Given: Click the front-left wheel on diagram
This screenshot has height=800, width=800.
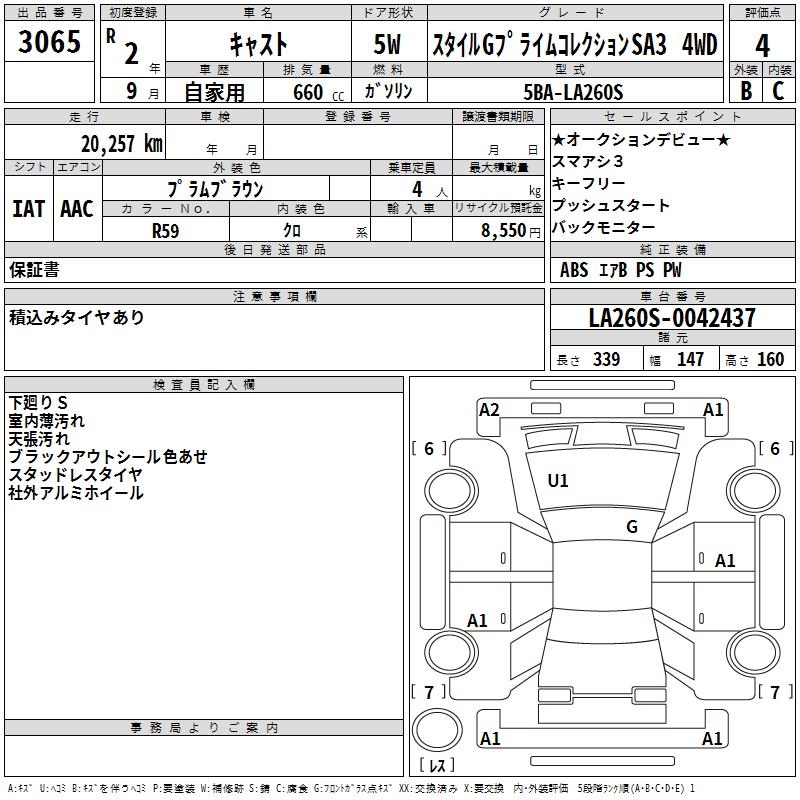Looking at the screenshot, I should tap(451, 491).
